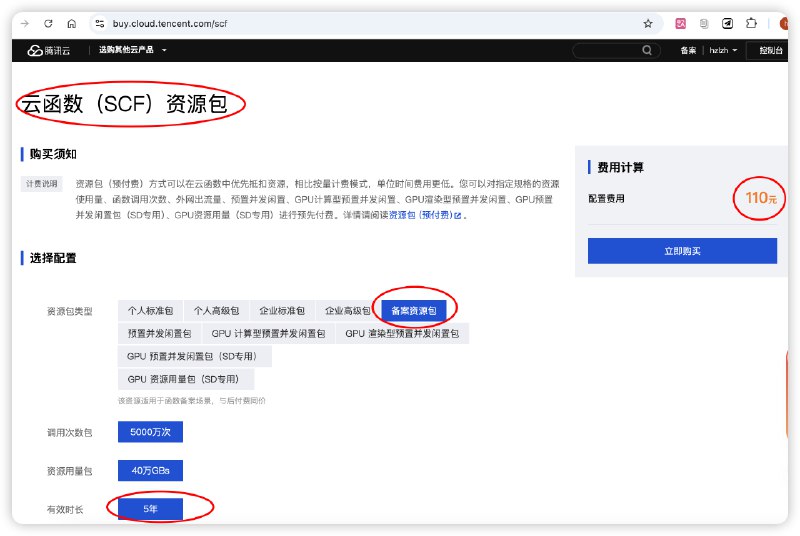Viewport: 800px width, 536px height.
Task: Open 资源包(预付费) documentation link
Action: click(x=421, y=215)
